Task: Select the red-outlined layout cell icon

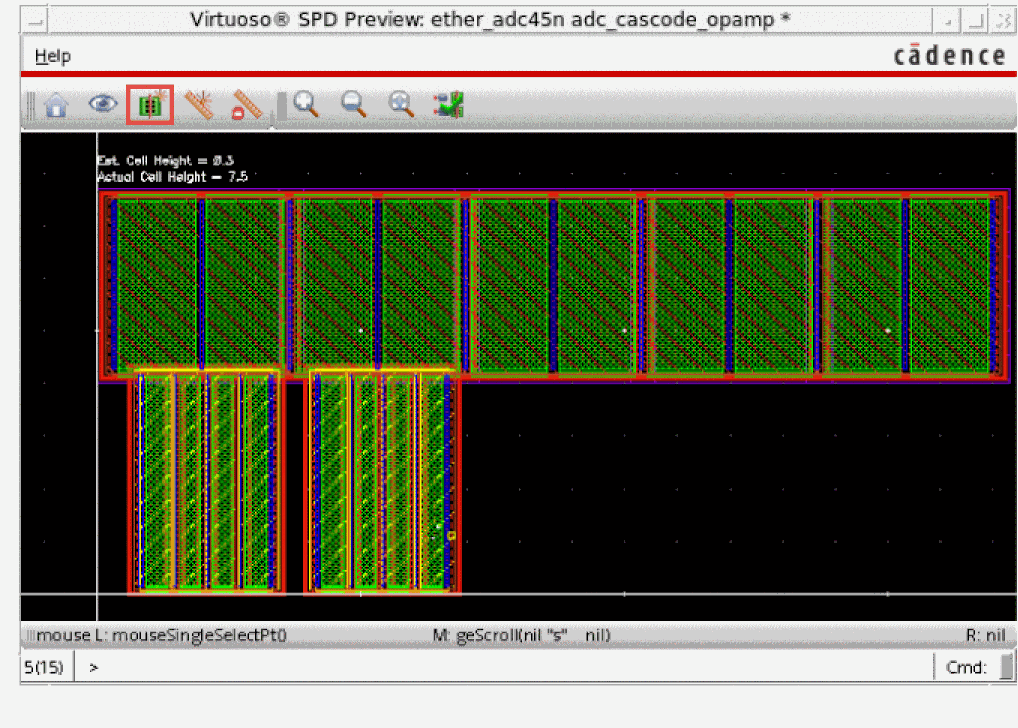Action: click(150, 105)
